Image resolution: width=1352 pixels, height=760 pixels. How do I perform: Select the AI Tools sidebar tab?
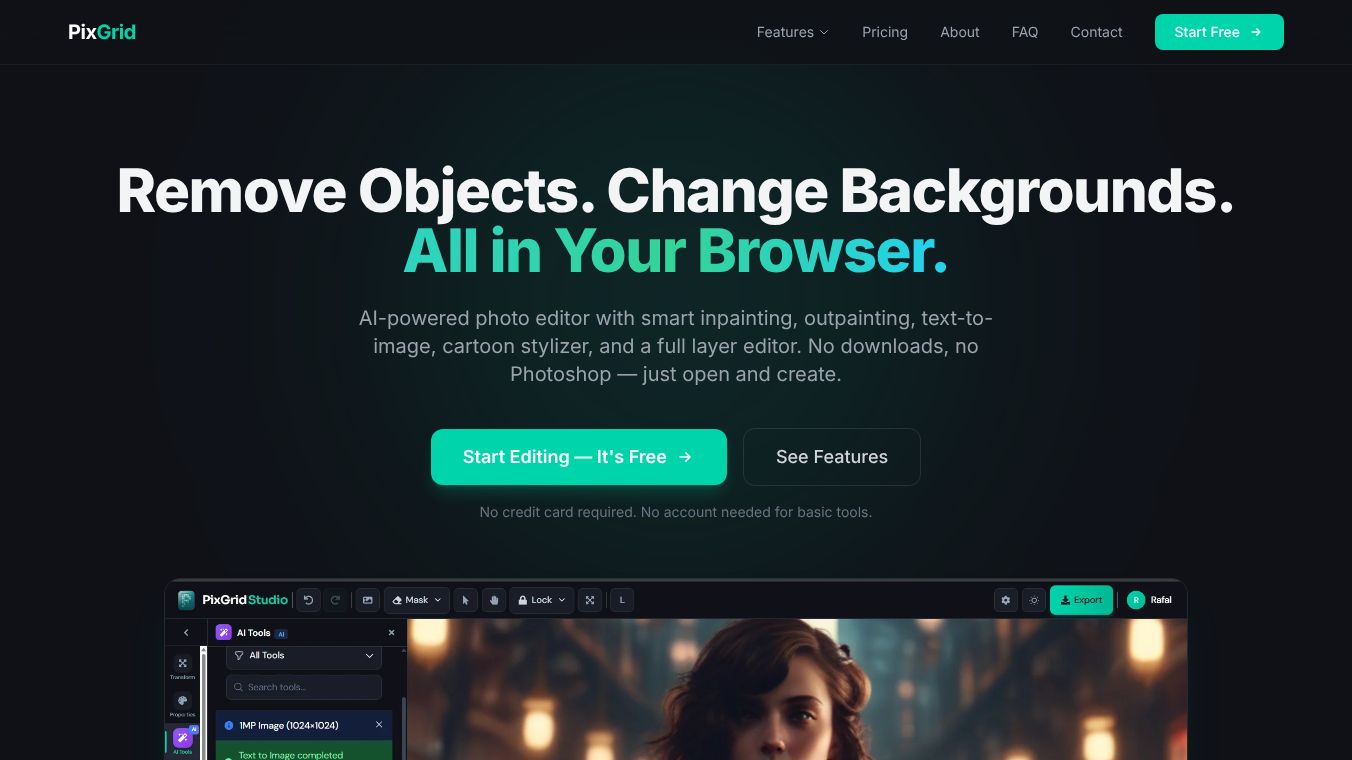point(182,741)
